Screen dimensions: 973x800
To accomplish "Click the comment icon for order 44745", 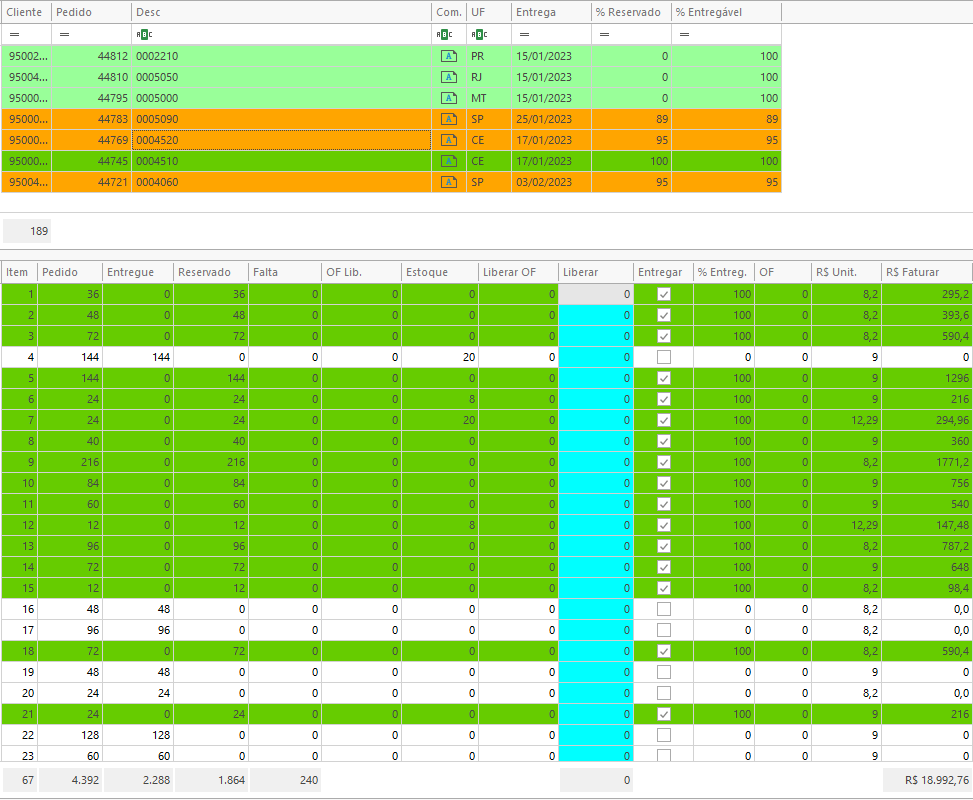I will 449,161.
